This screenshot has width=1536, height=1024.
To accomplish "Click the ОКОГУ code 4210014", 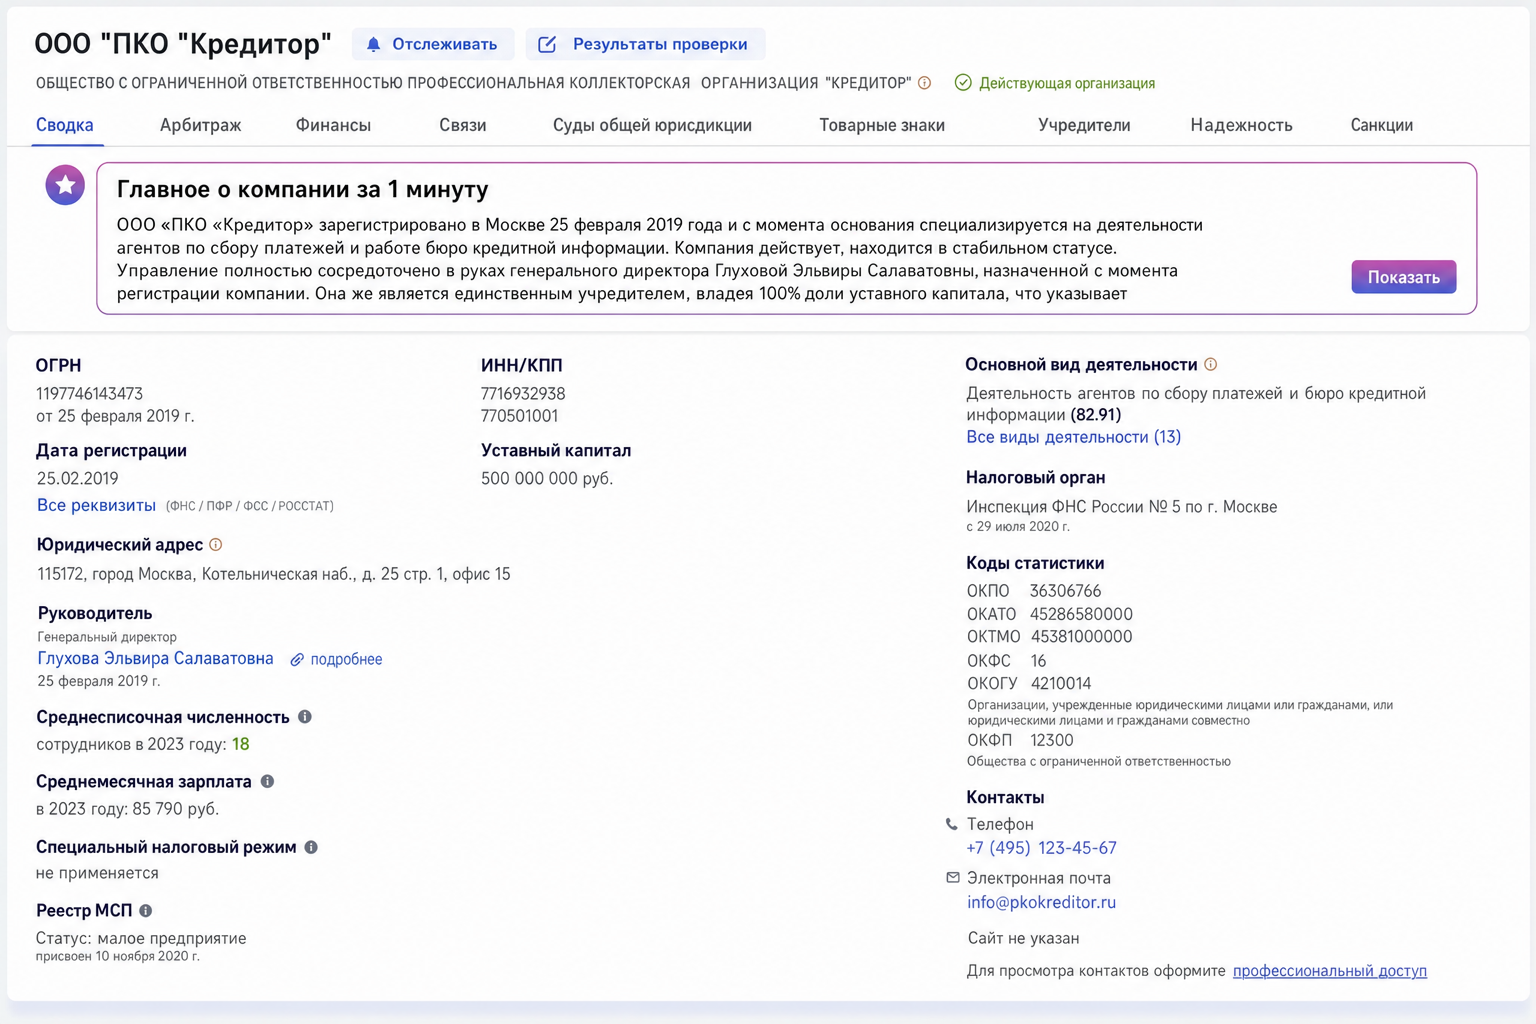I will 1061,684.
